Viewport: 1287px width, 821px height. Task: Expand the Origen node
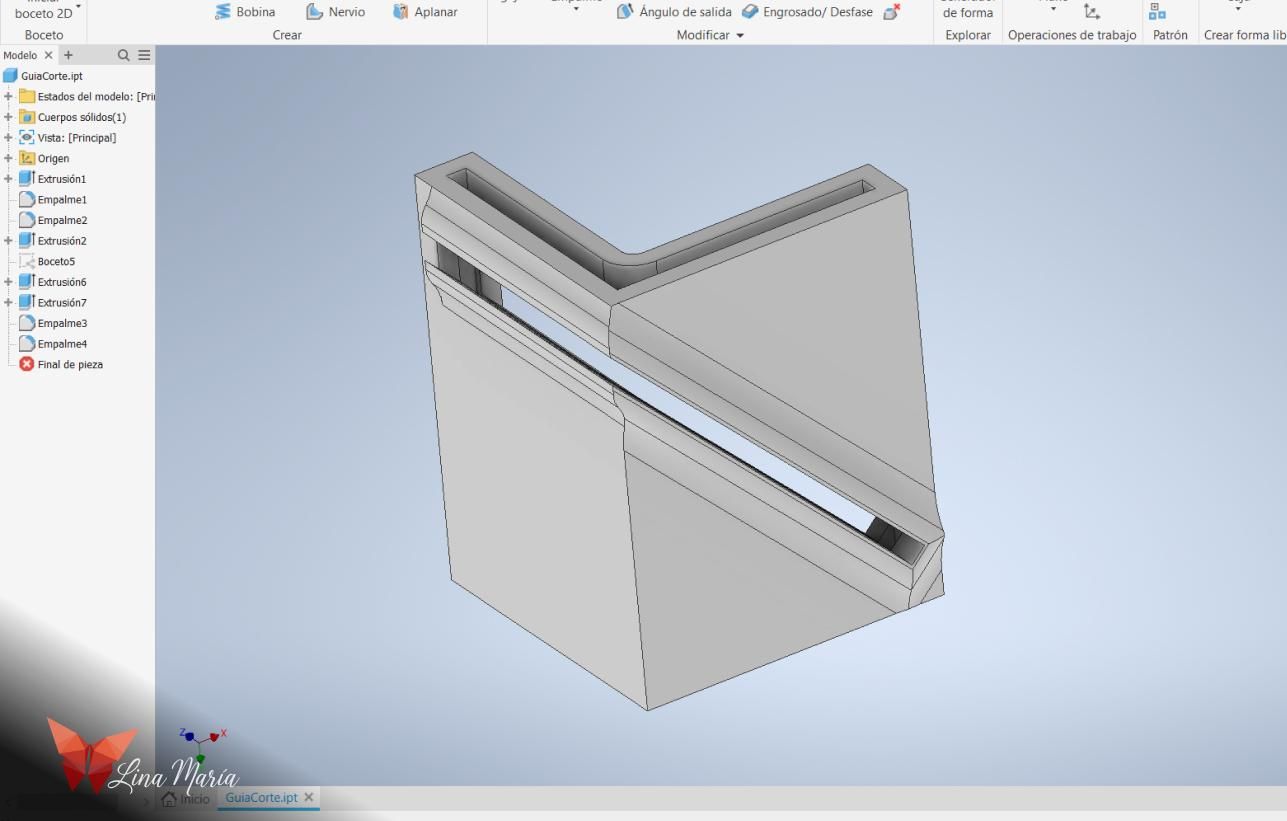(8, 158)
